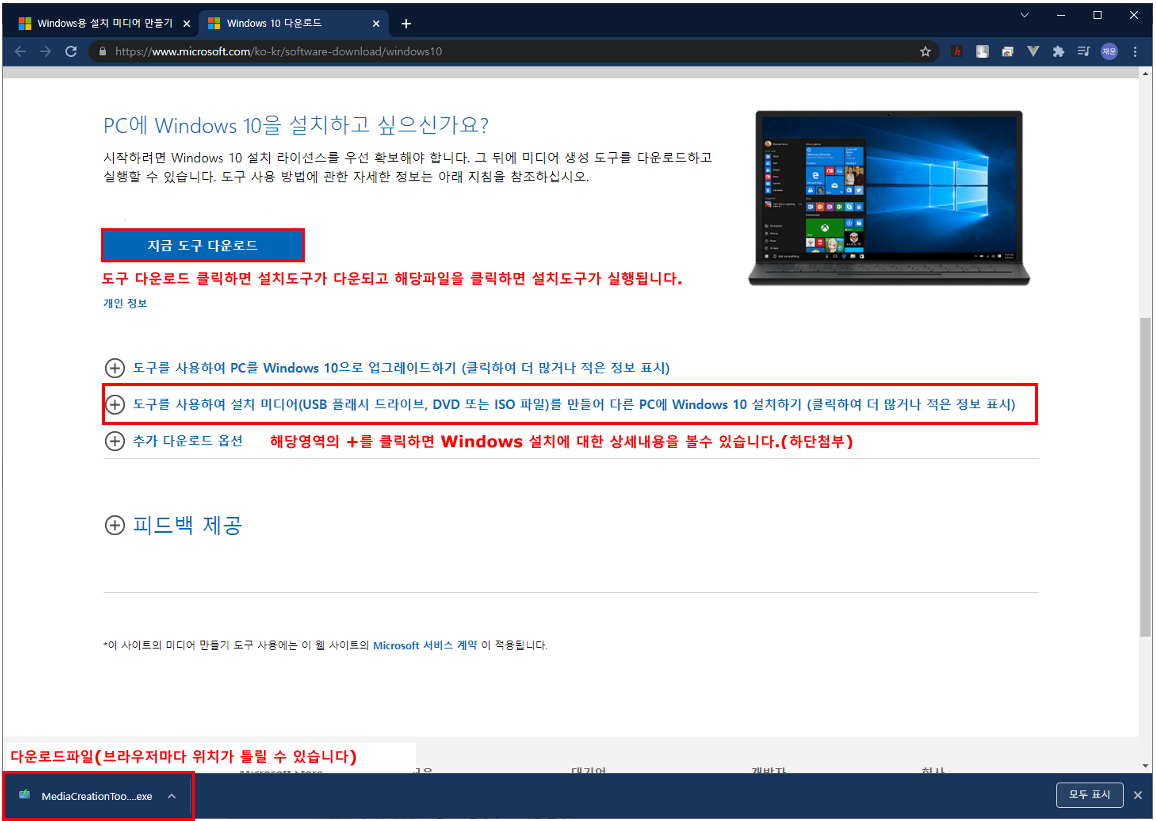The image size is (1156, 821).
Task: Open the Chrome three-dot menu
Action: coord(1135,52)
